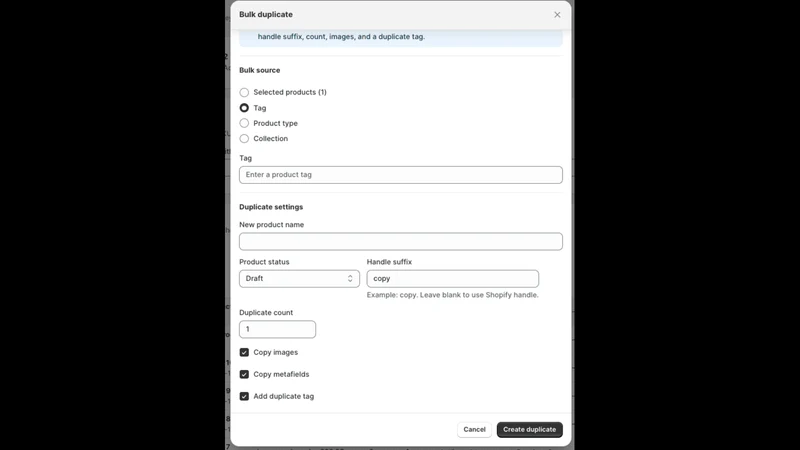
Task: Click the 'Duplicate count' label
Action: click(x=266, y=313)
